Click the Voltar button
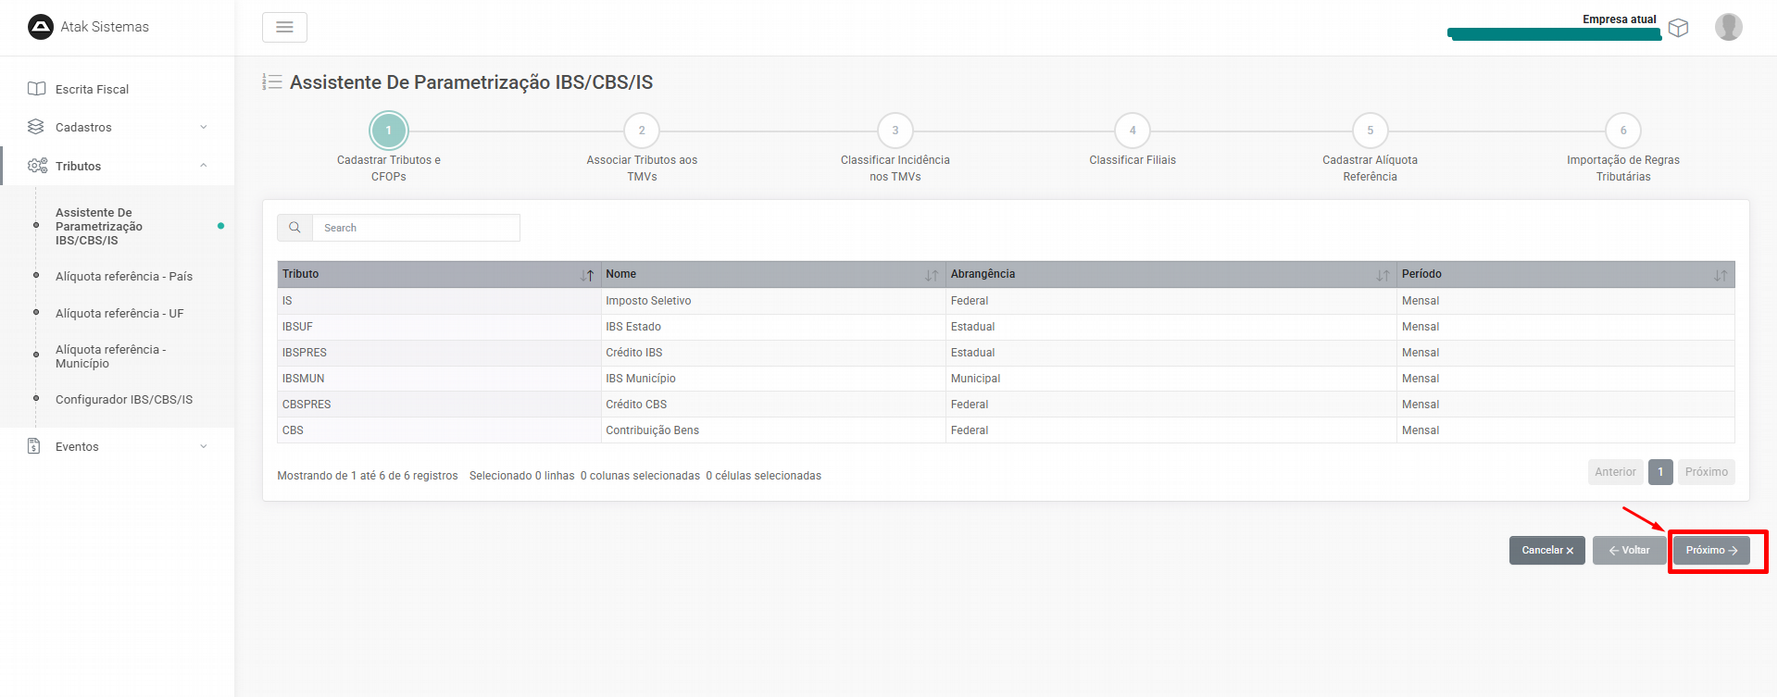This screenshot has height=697, width=1777. click(1629, 550)
